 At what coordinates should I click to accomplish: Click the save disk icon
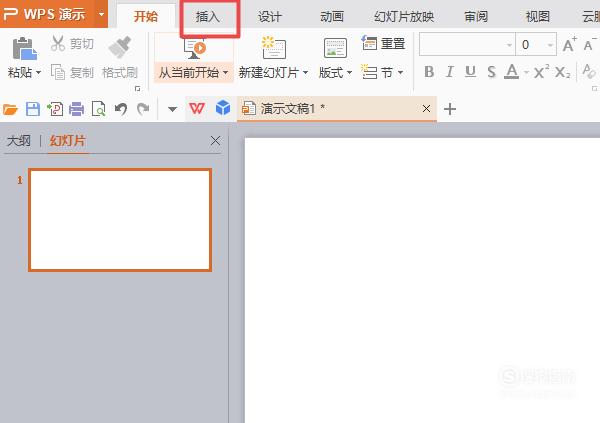click(x=33, y=109)
